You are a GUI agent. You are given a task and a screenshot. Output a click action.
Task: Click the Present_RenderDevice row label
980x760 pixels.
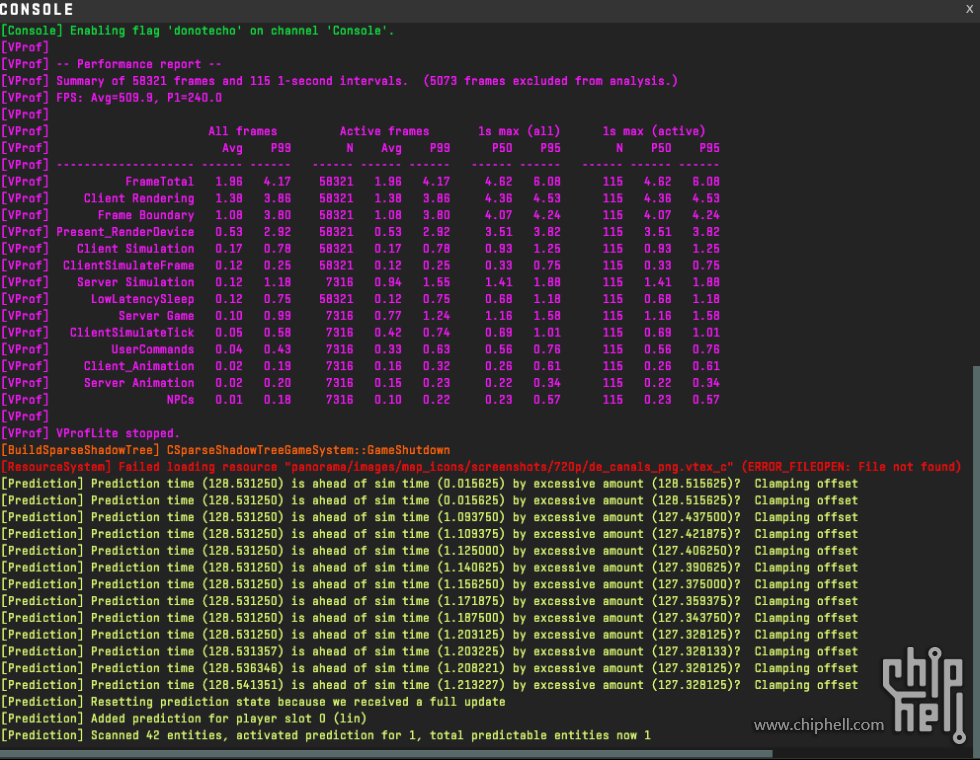pyautogui.click(x=125, y=232)
